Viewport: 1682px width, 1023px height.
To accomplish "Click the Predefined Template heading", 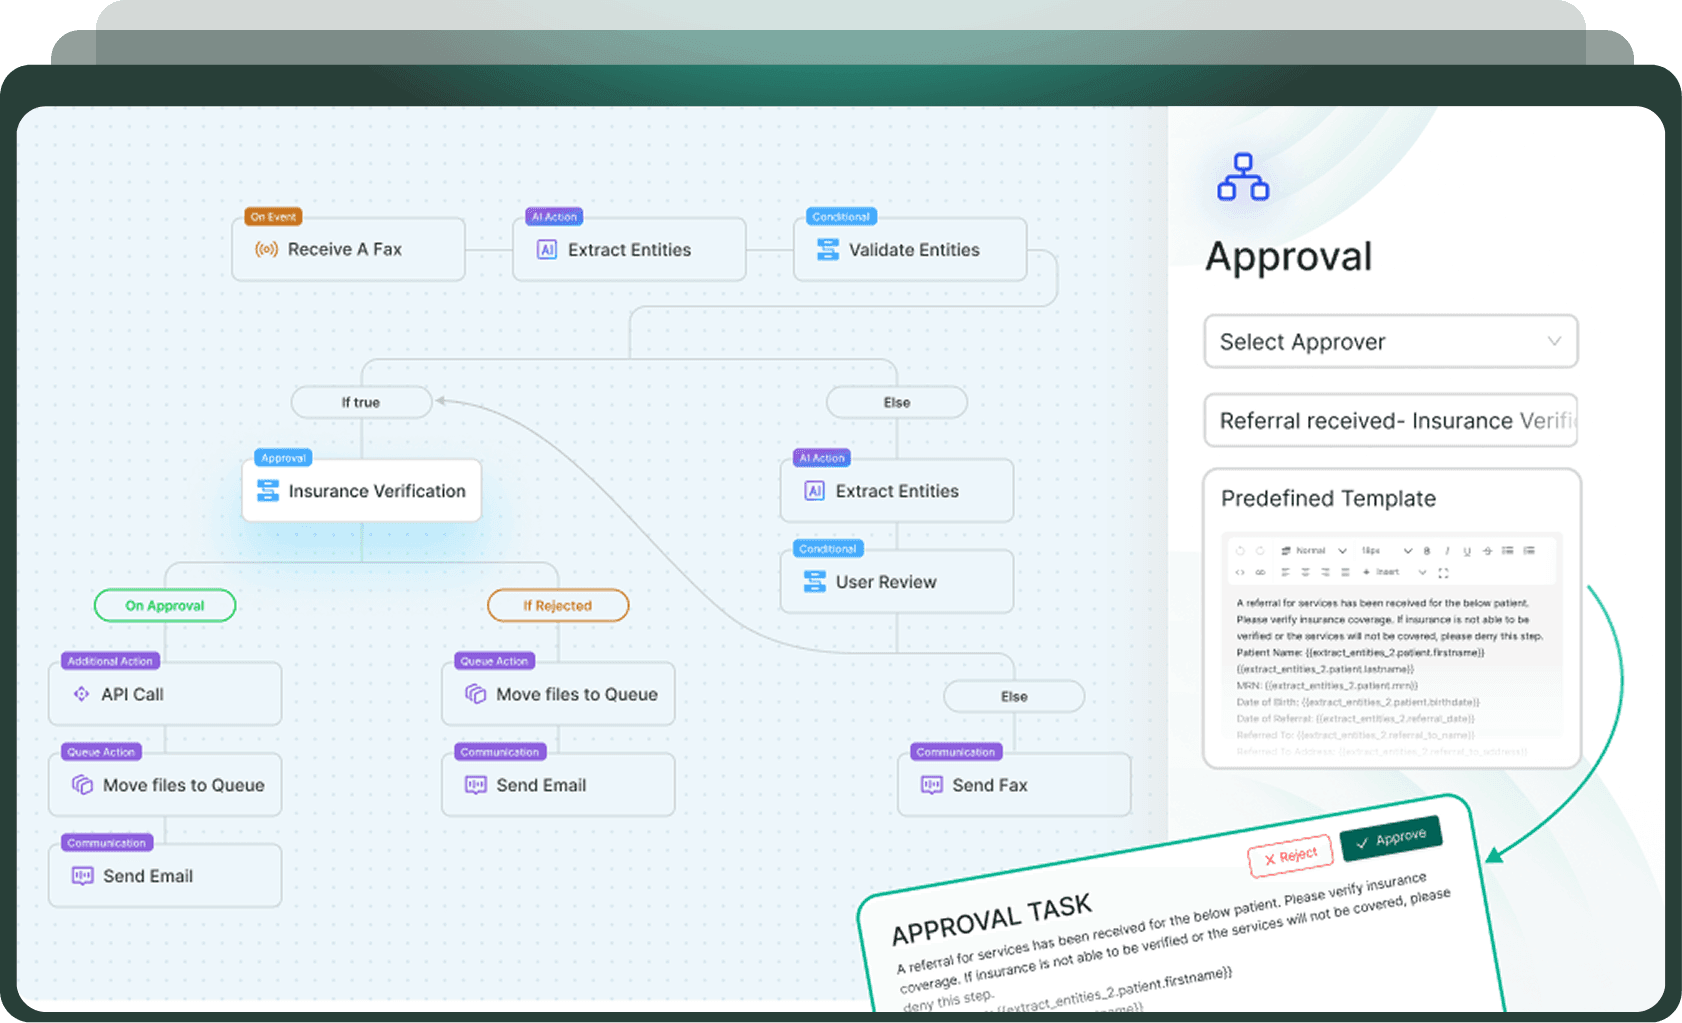I will click(1328, 498).
